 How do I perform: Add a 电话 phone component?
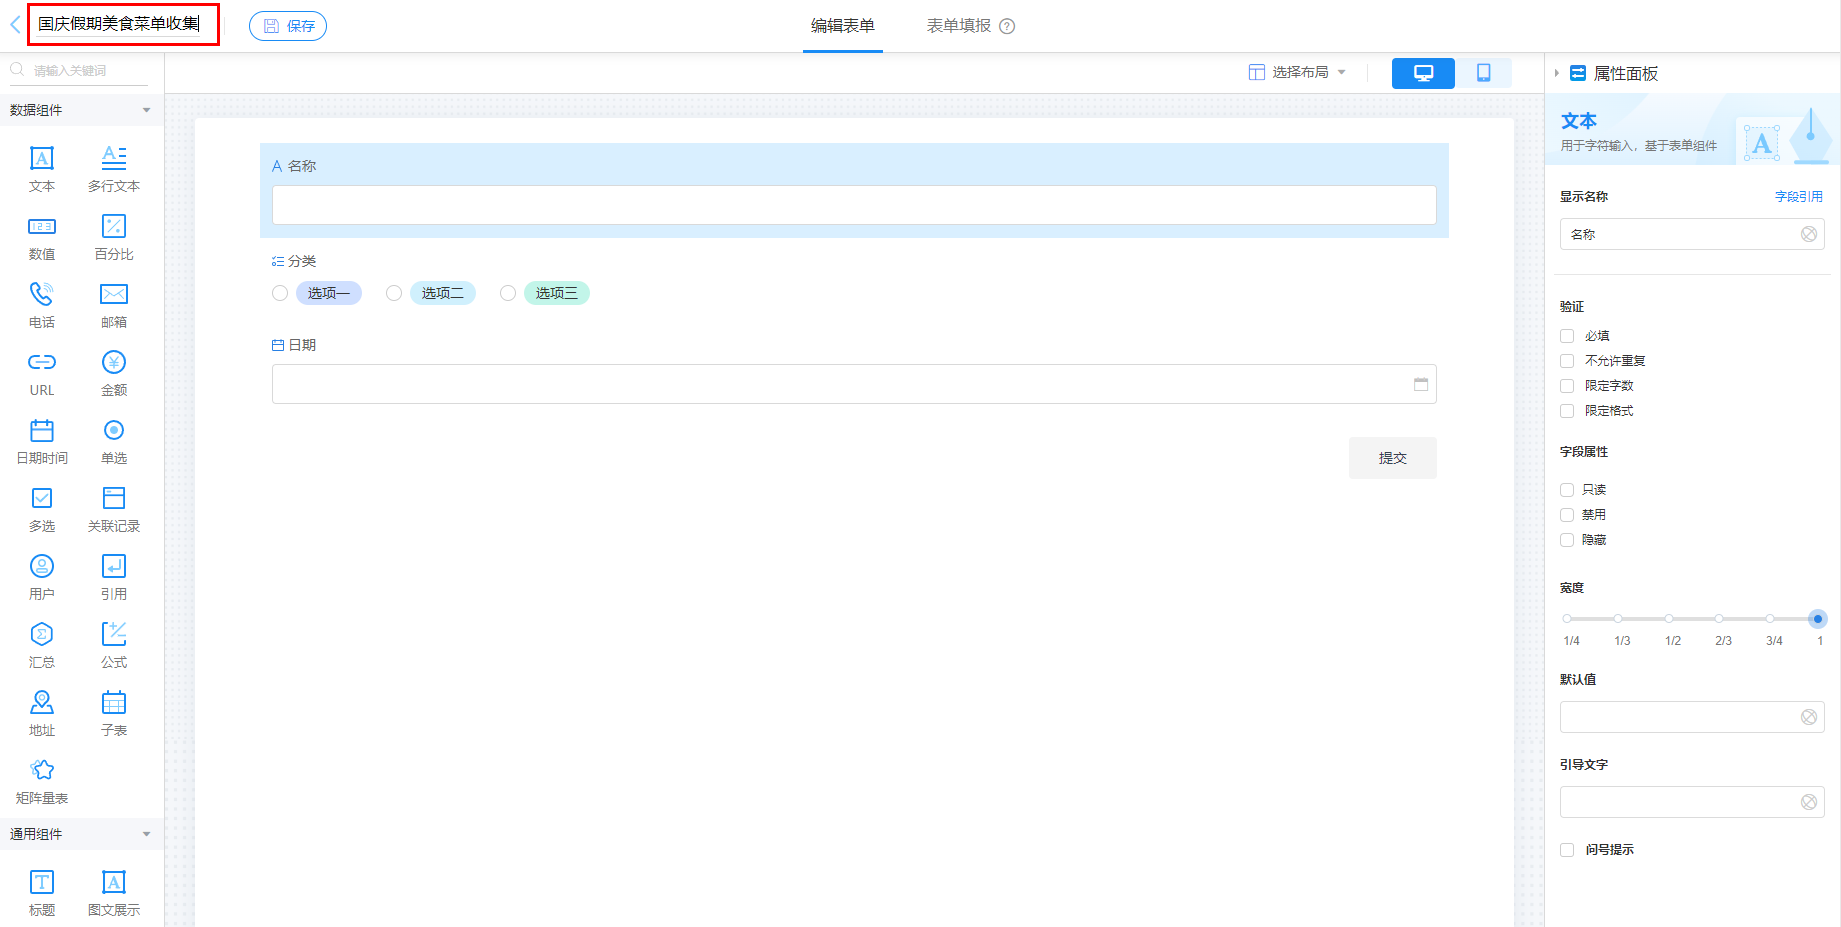point(42,305)
